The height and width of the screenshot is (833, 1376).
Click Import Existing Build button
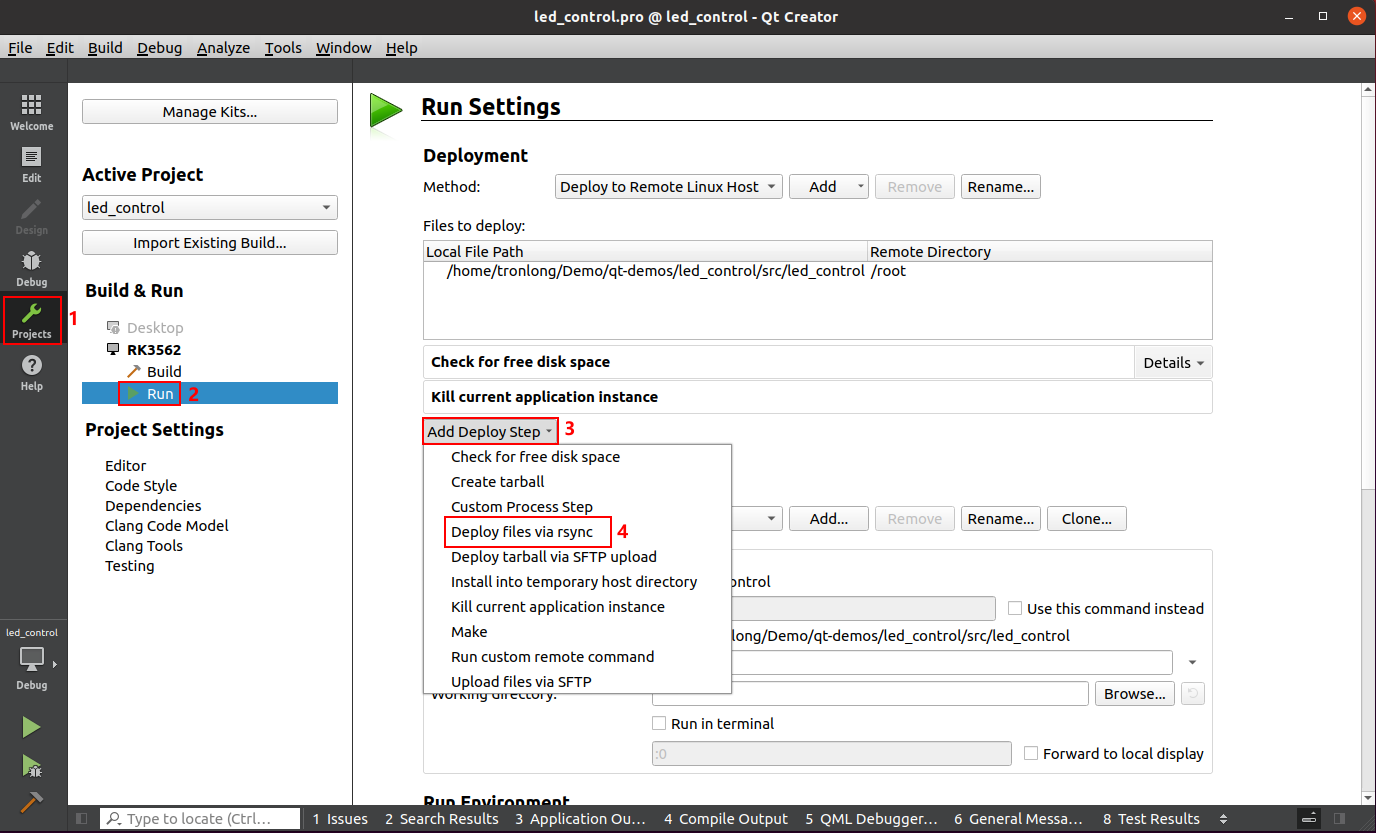210,243
